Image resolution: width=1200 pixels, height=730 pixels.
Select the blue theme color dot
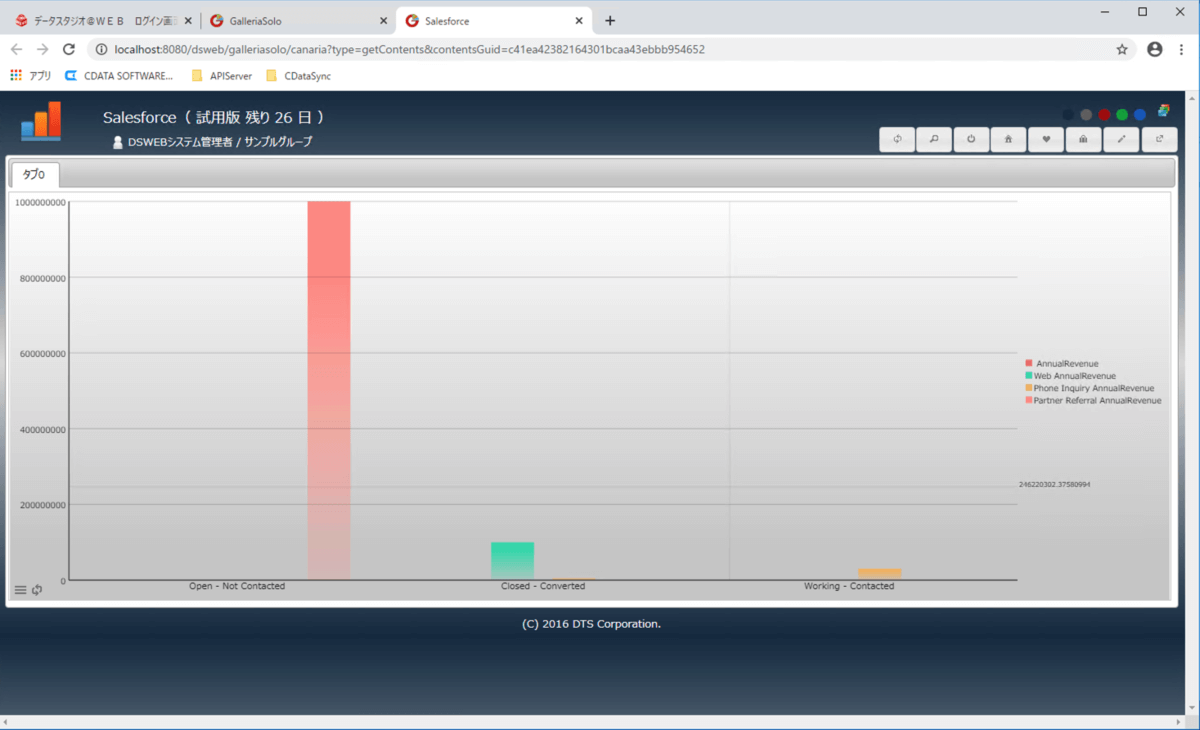(1140, 115)
